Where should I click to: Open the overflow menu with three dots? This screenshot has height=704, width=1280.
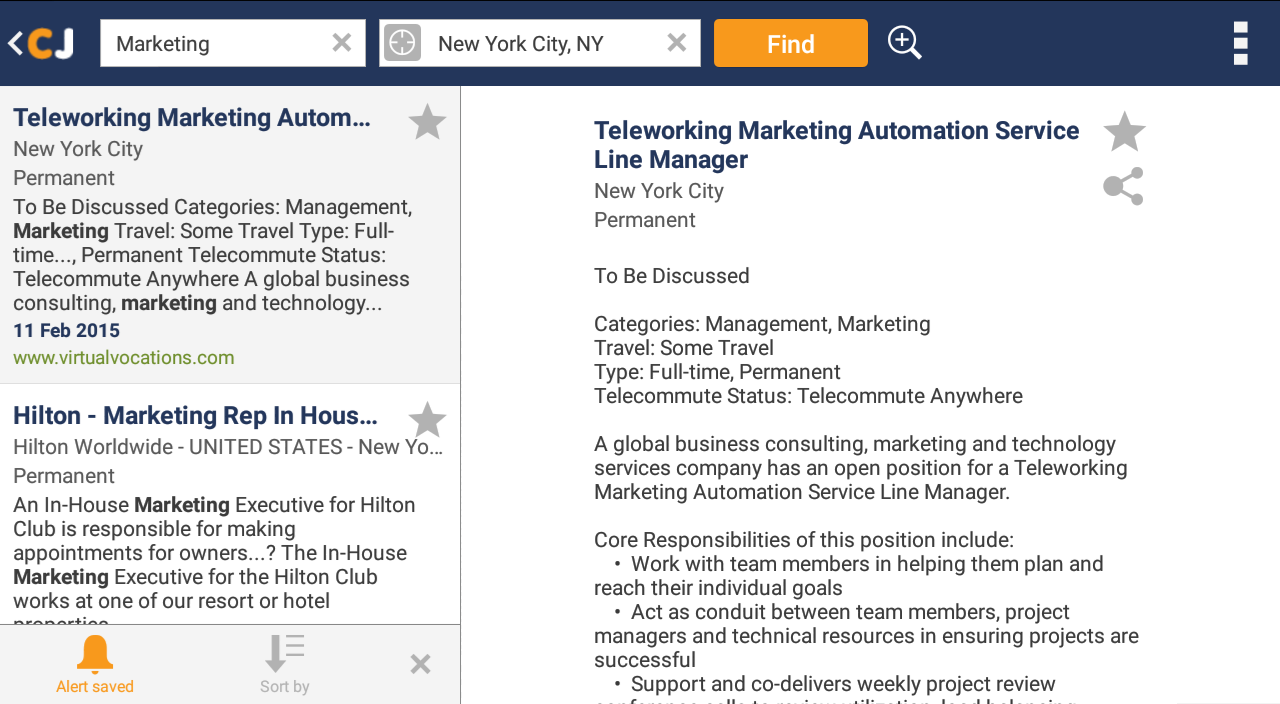tap(1240, 42)
